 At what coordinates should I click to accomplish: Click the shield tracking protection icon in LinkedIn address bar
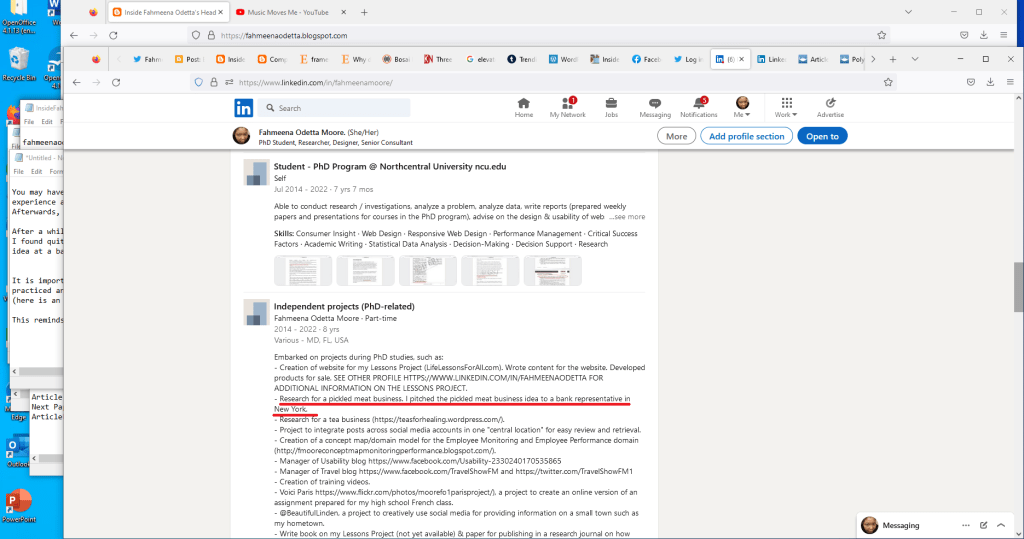(x=199, y=82)
